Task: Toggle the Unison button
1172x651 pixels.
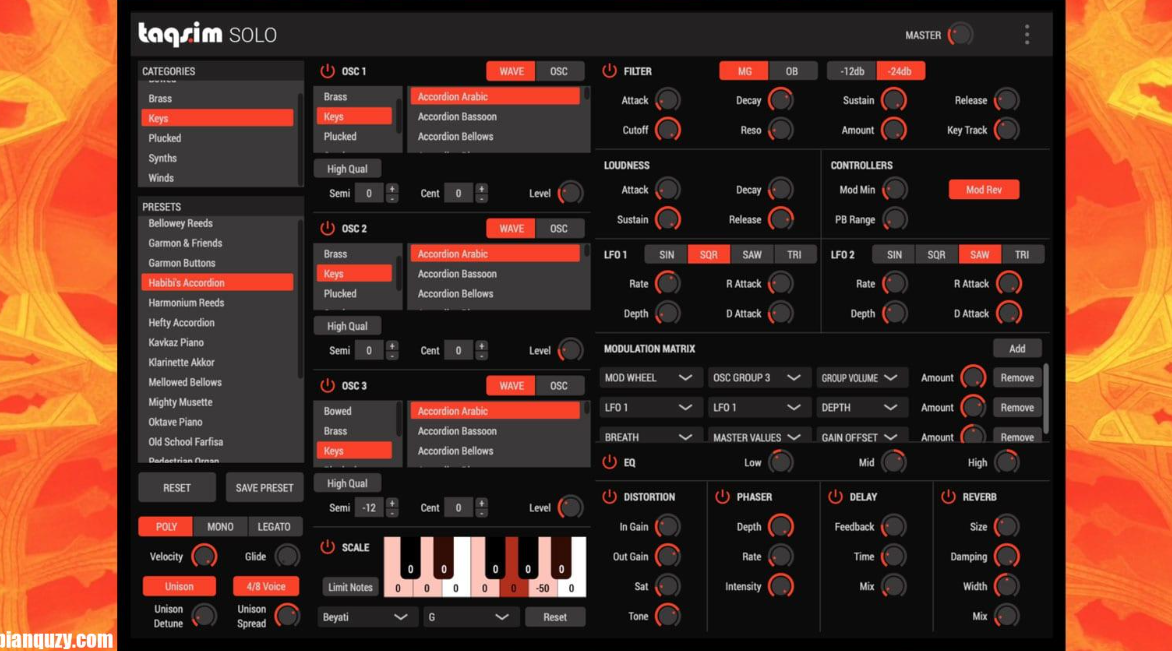Action: [x=179, y=586]
